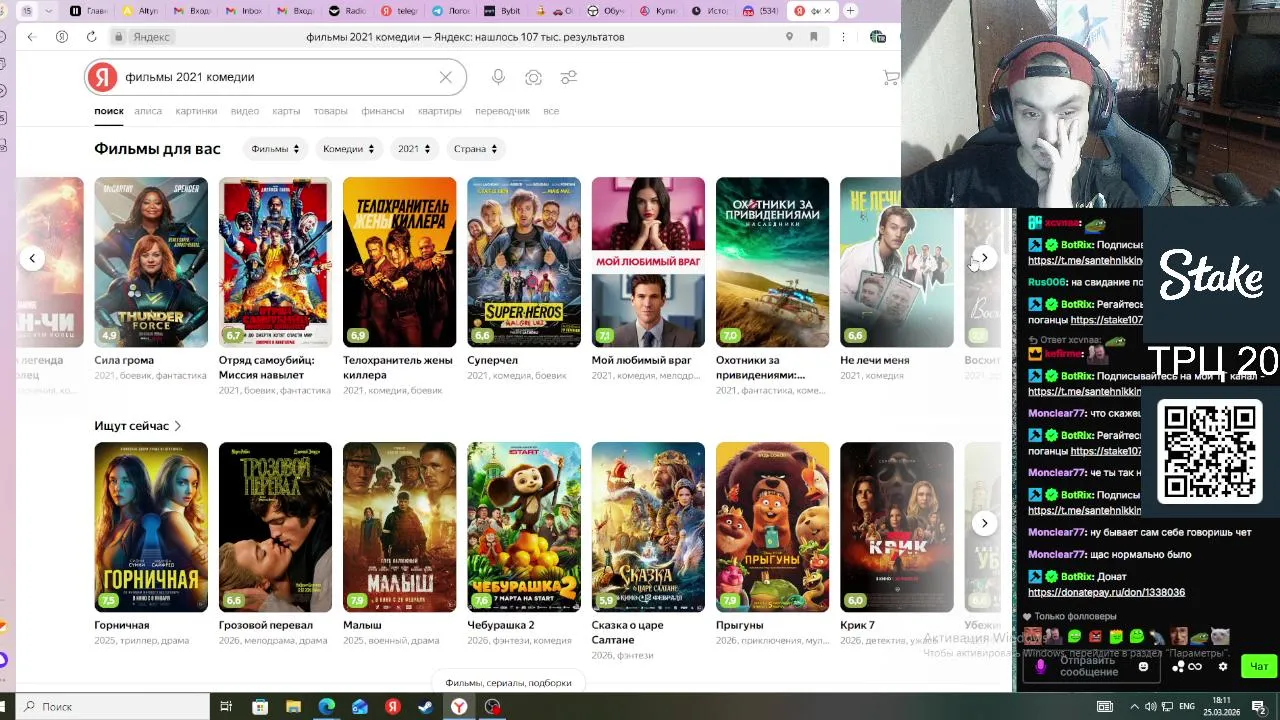Open Телохранитель жены киллера title link
The image size is (1280, 720).
tap(398, 367)
